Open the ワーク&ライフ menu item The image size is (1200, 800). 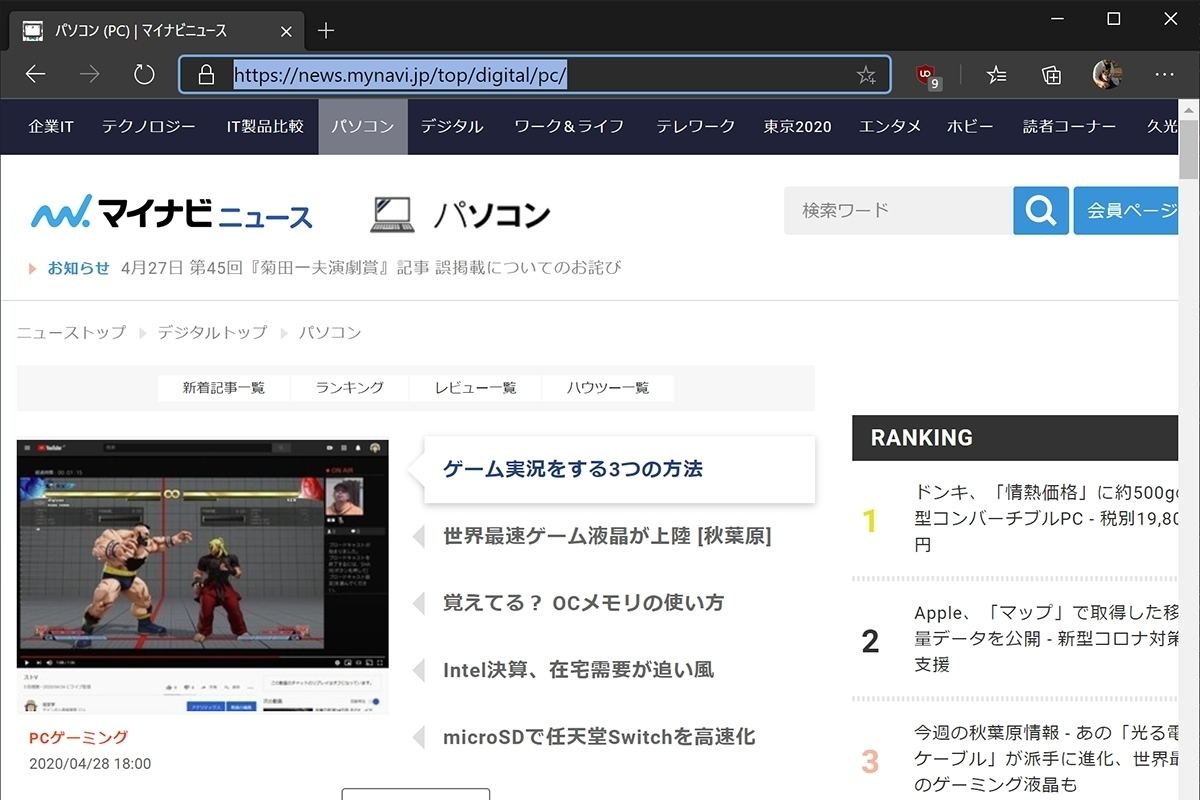(x=569, y=126)
